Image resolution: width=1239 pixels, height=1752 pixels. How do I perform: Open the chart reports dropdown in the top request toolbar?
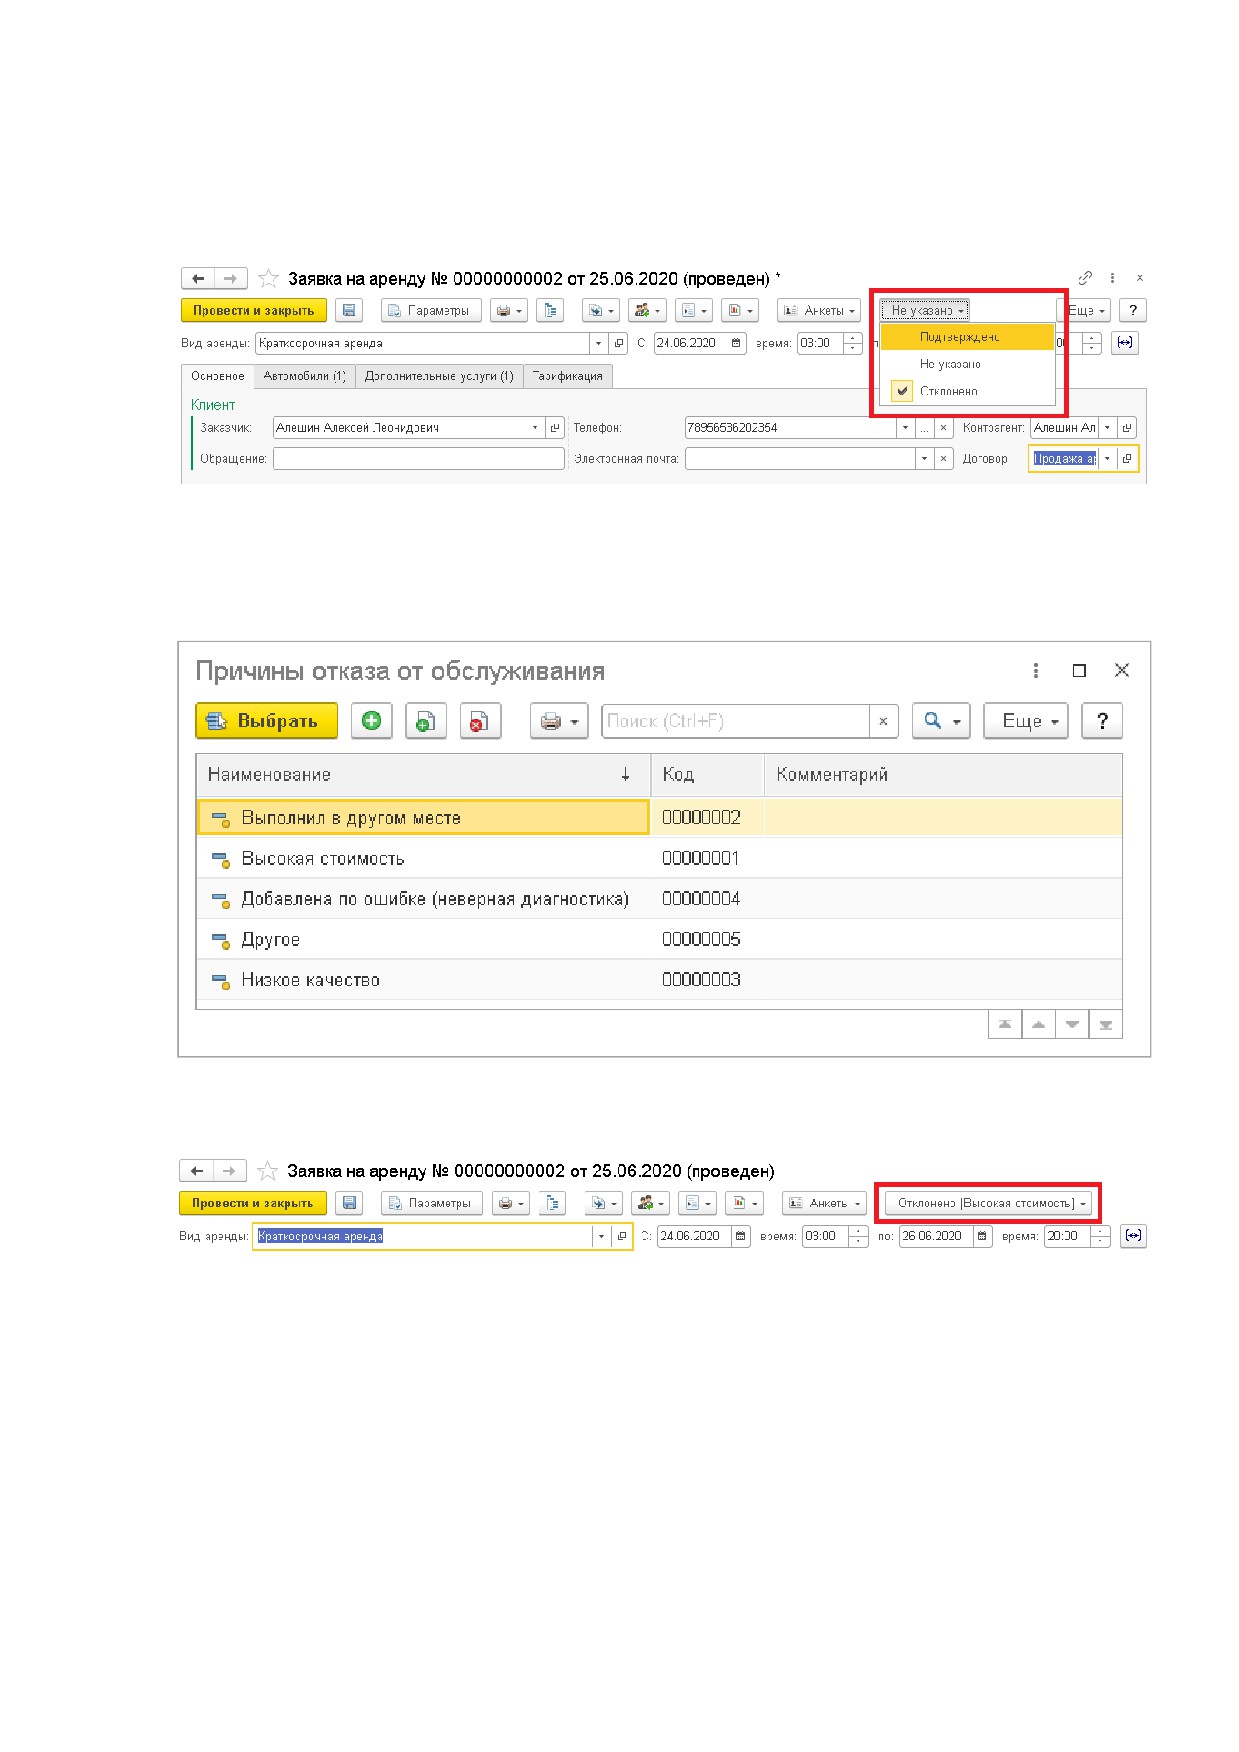pyautogui.click(x=740, y=311)
